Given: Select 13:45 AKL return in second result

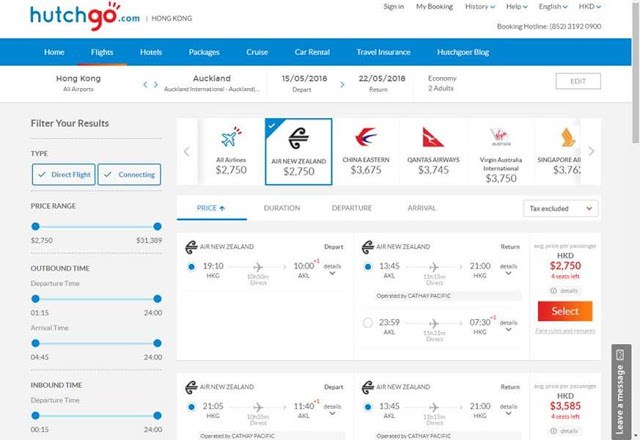Looking at the screenshot, I should [x=368, y=407].
